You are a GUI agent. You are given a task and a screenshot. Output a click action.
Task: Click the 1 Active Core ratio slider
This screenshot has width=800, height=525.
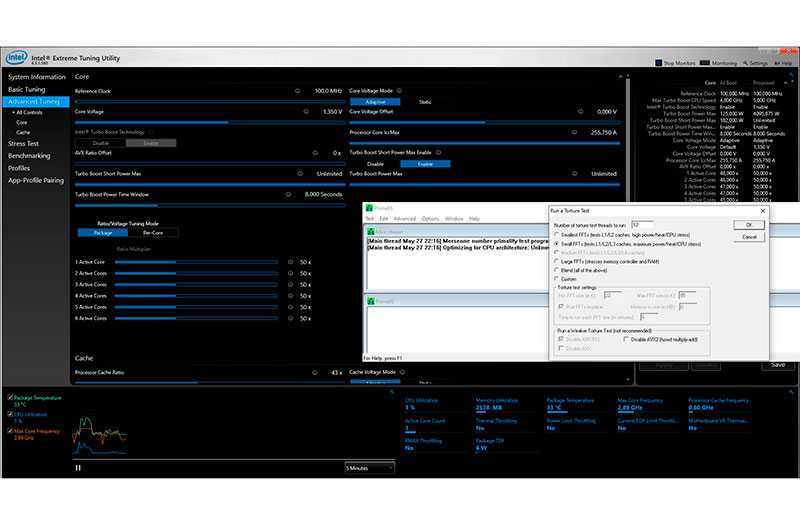point(196,262)
